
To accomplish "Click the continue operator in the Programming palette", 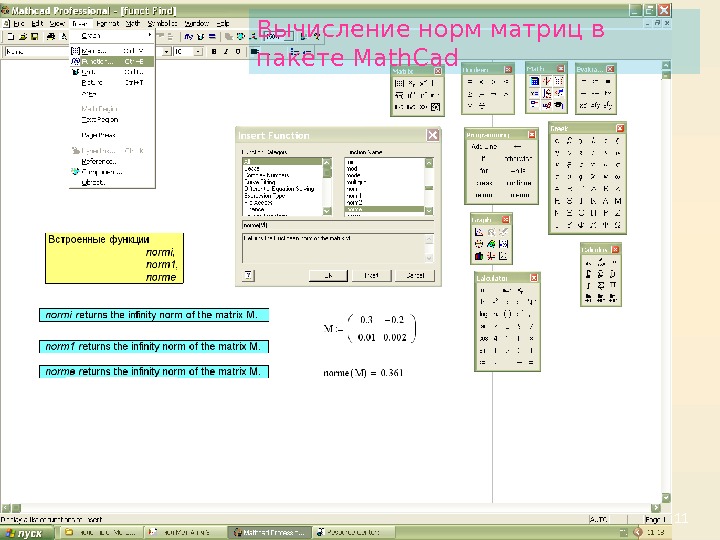I will 518,183.
